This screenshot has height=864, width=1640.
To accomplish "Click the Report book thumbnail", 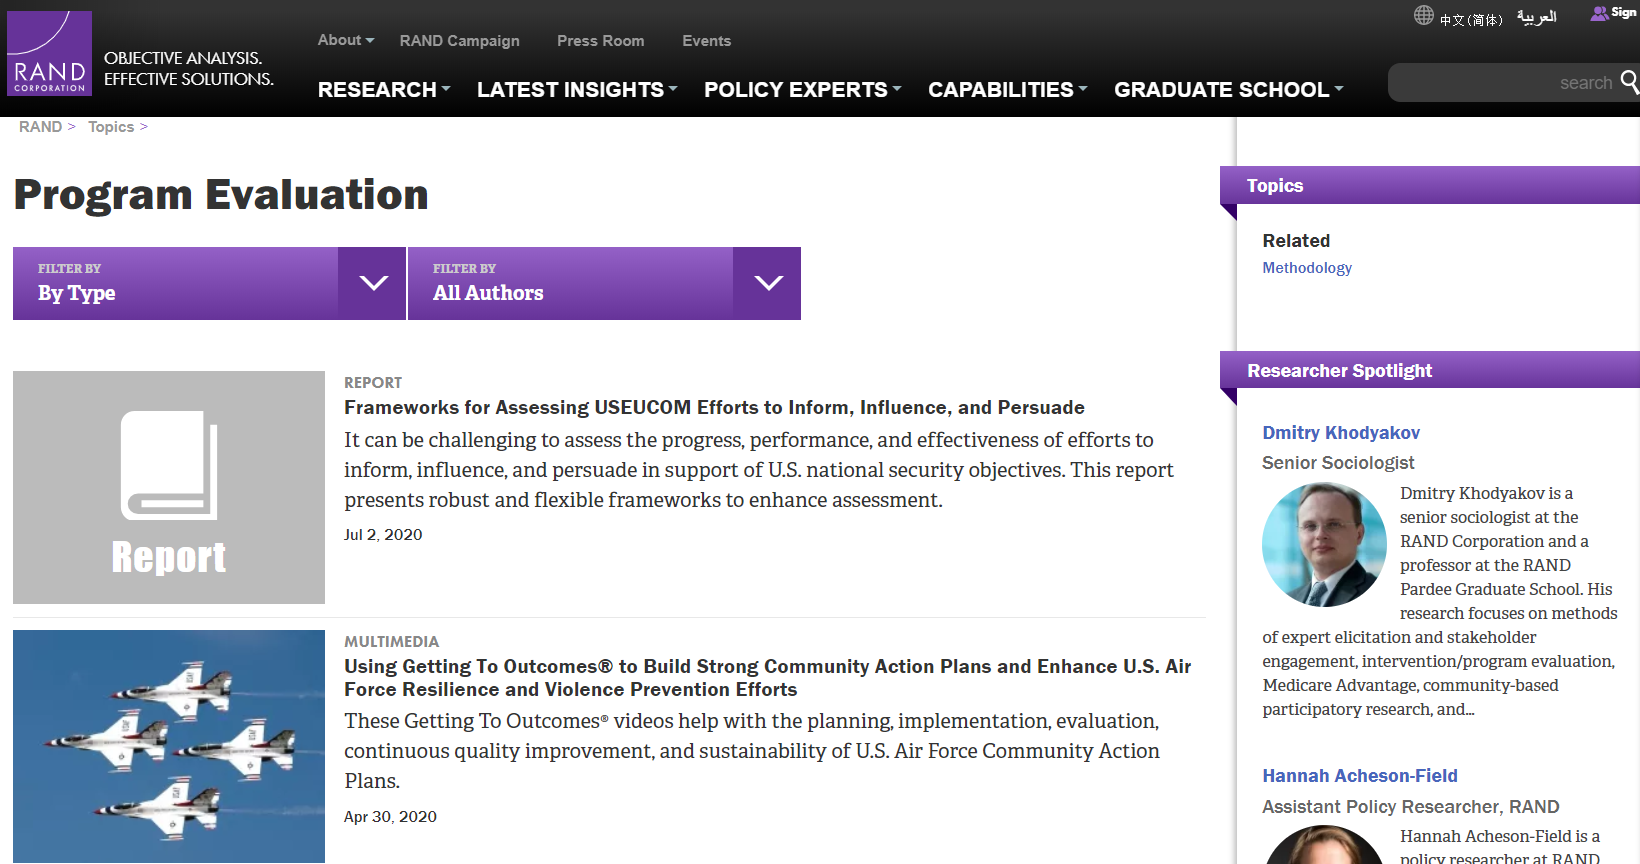I will tap(169, 487).
